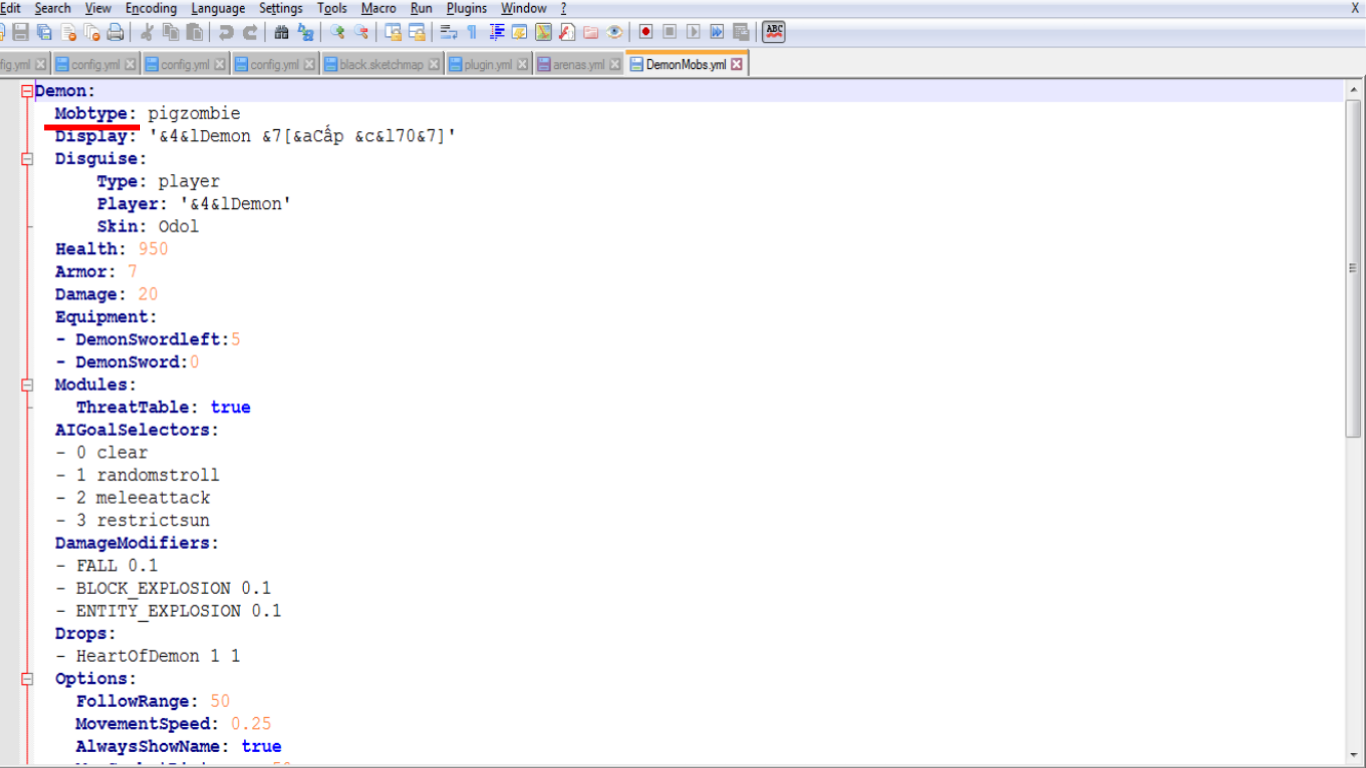
Task: Click the "HeartOfDemon 1 1" drop line
Action: tap(158, 656)
